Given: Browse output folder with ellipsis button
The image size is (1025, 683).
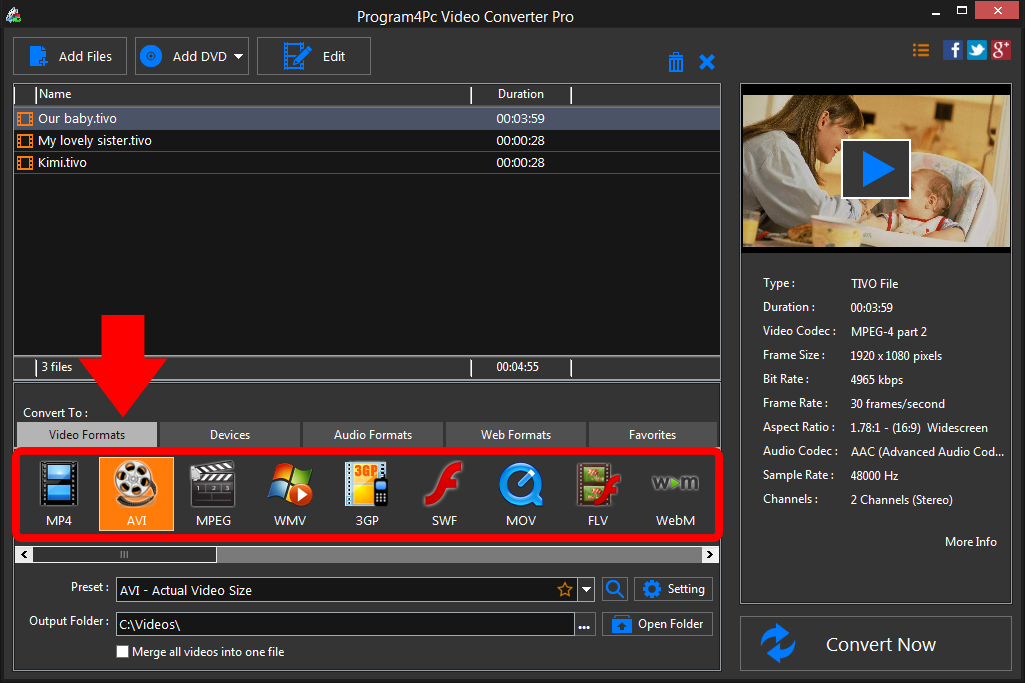Looking at the screenshot, I should [x=584, y=624].
